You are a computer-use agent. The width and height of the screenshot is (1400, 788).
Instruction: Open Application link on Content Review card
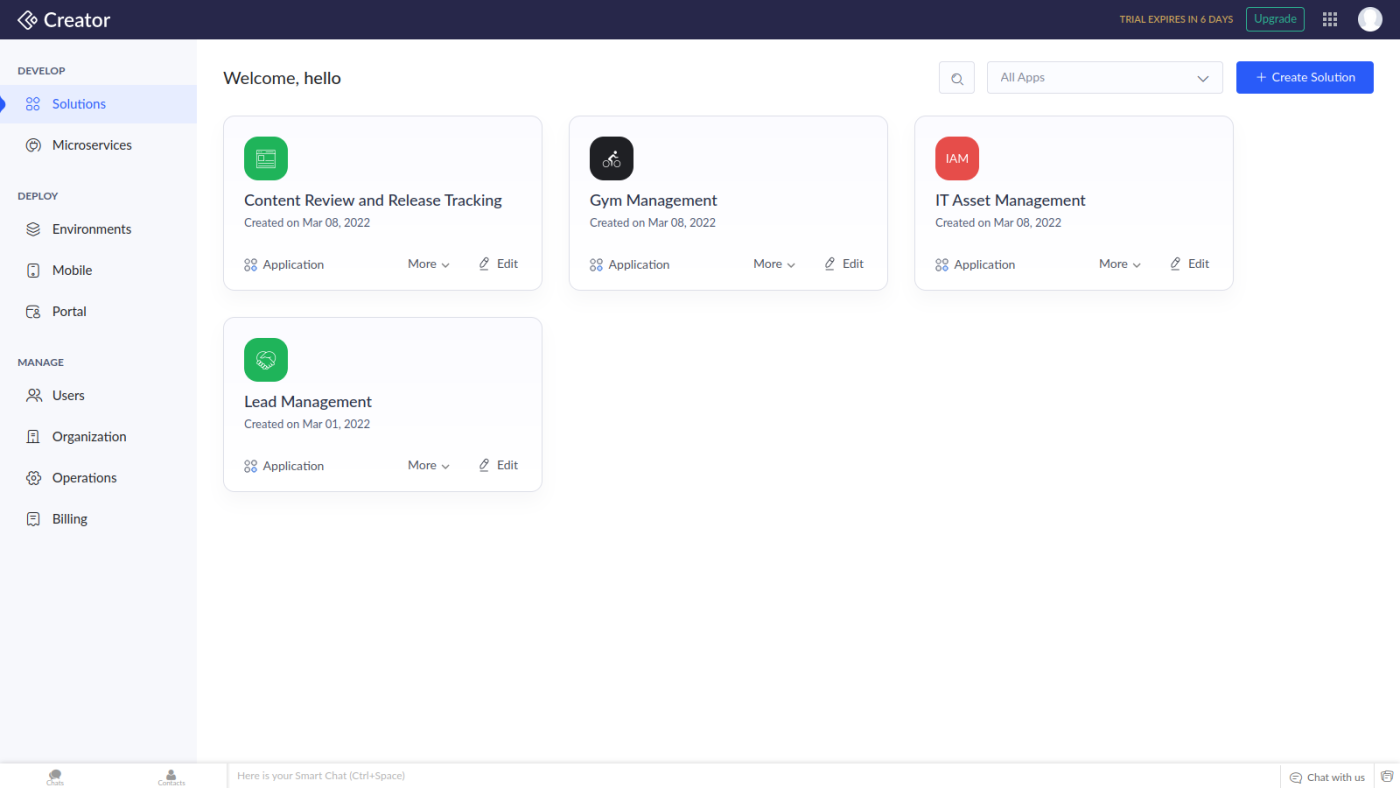pyautogui.click(x=284, y=265)
